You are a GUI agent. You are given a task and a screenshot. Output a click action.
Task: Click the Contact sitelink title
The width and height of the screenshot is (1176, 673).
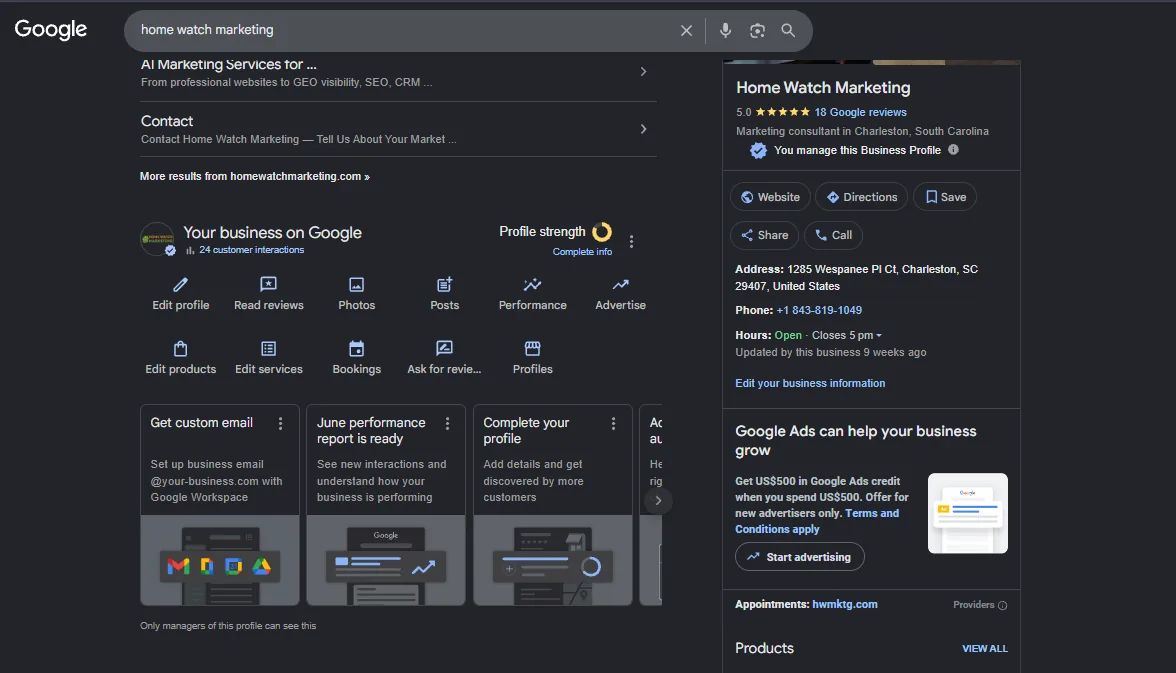coord(166,121)
